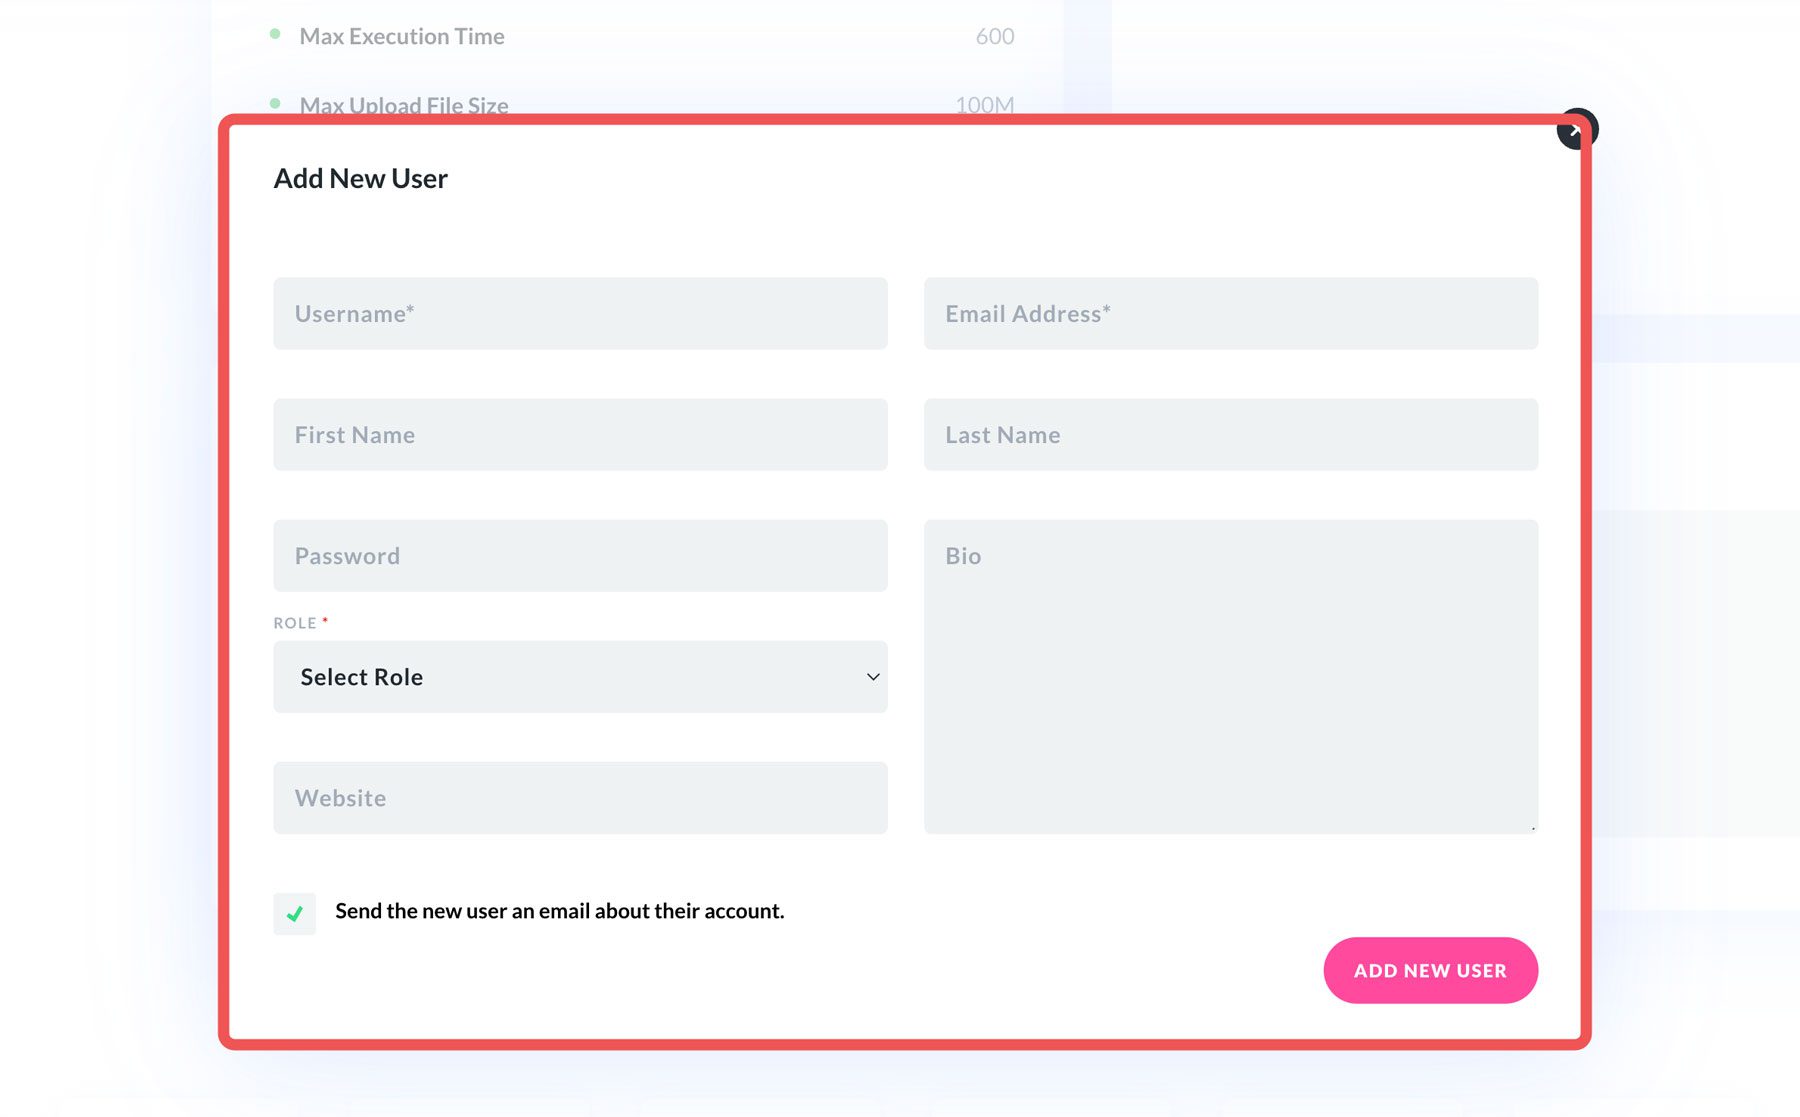Click the Max Execution Time row
This screenshot has width=1800, height=1117.
click(403, 36)
